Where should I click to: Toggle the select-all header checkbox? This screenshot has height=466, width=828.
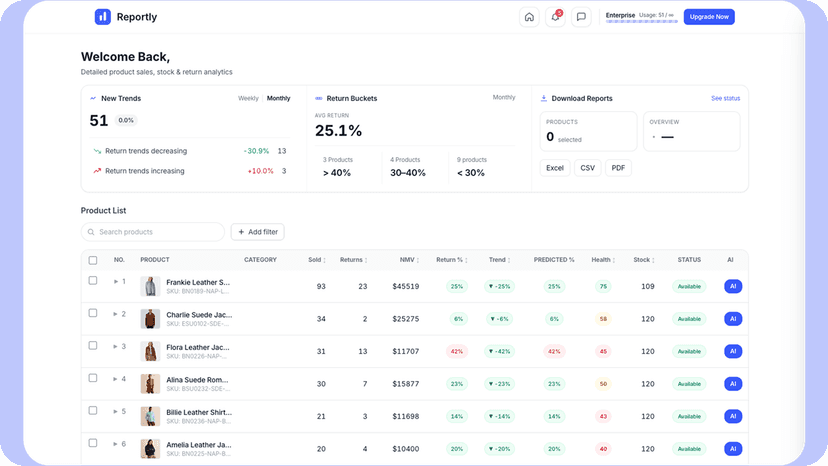93,260
